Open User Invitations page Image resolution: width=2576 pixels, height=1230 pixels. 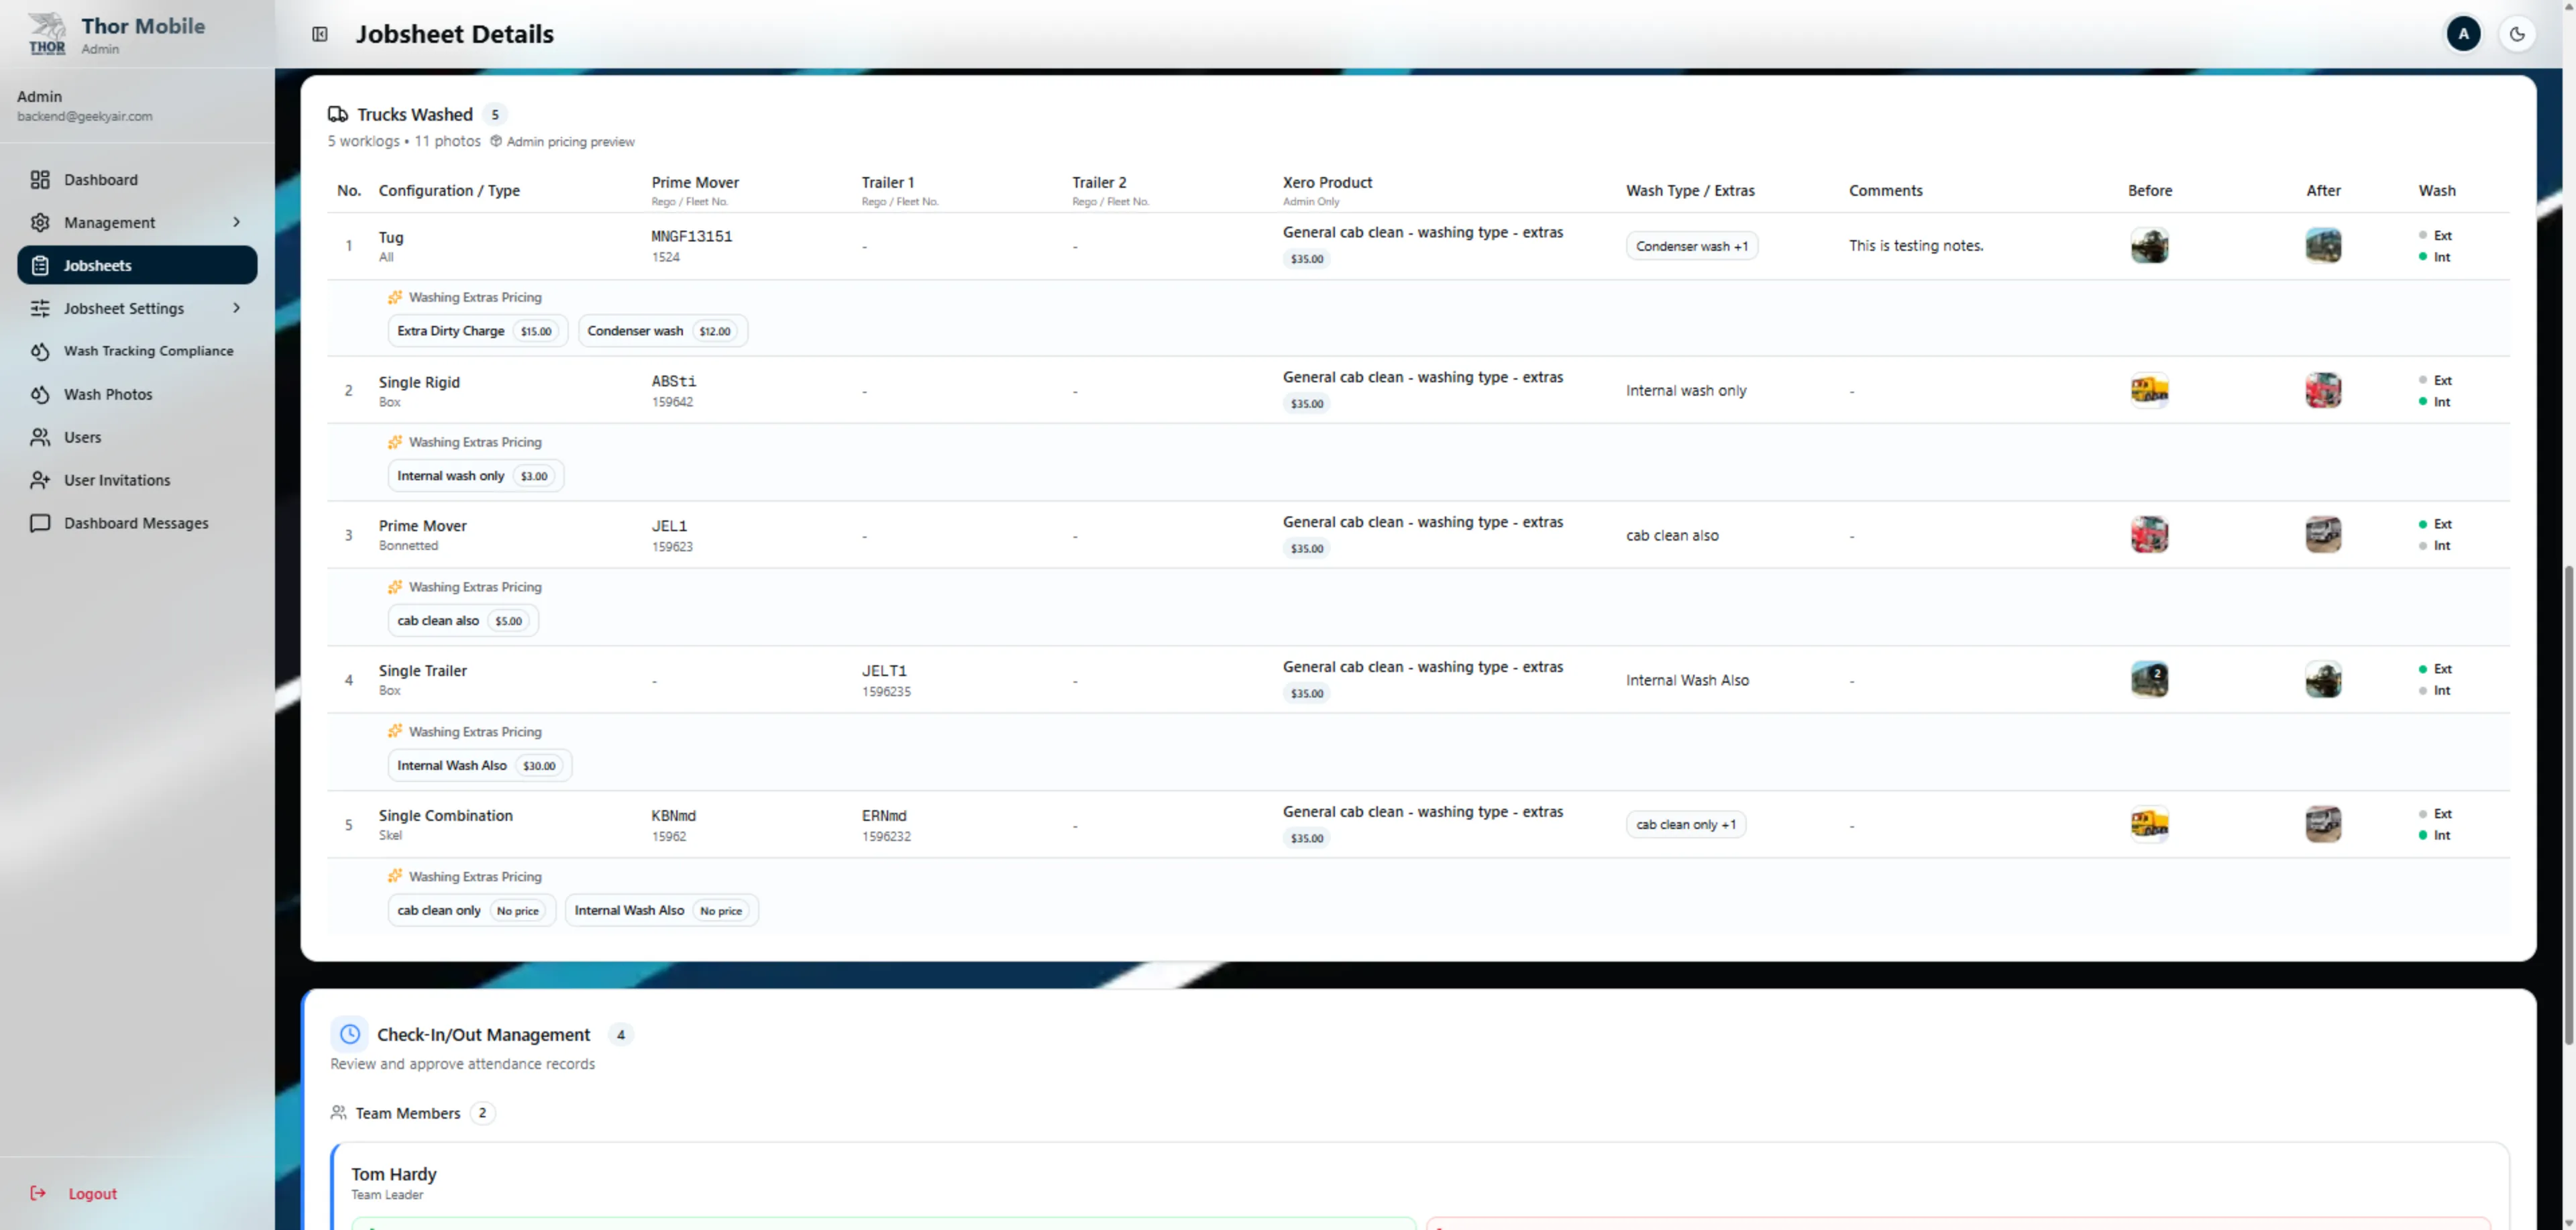coord(137,481)
